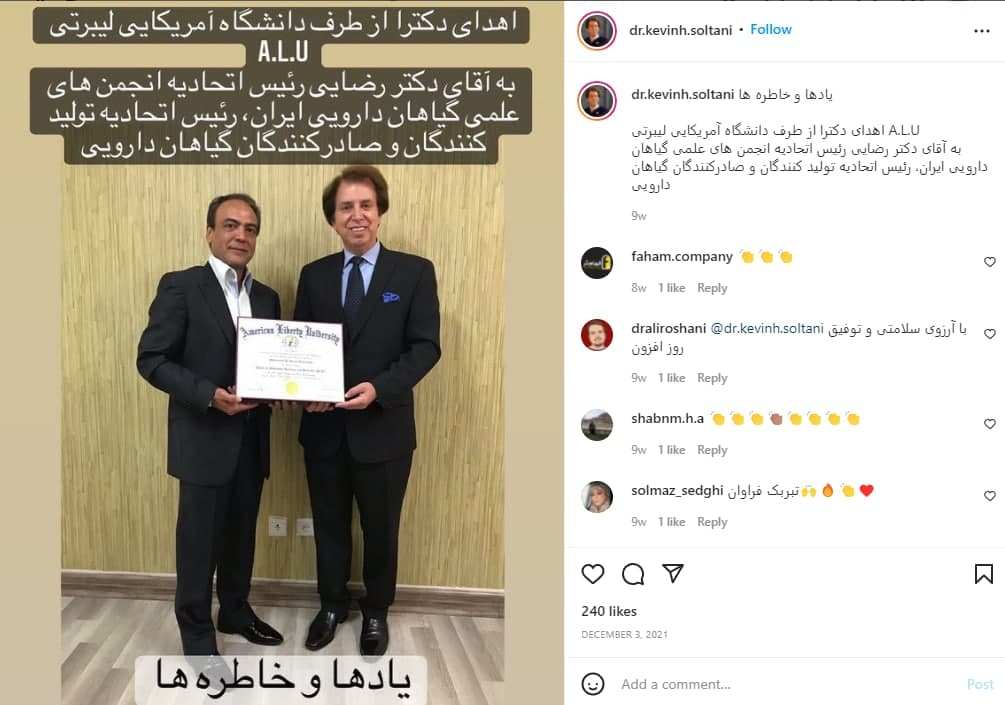Like draliroshani's comment heart
1005x705 pixels.
click(990, 334)
